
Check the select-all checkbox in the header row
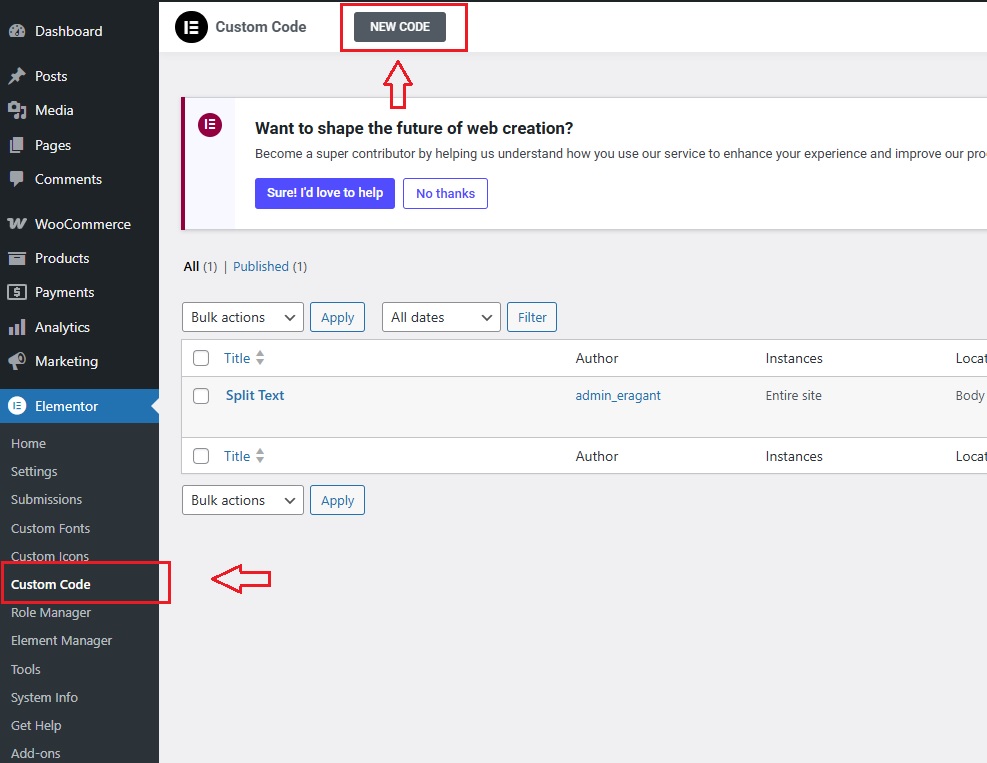[201, 357]
